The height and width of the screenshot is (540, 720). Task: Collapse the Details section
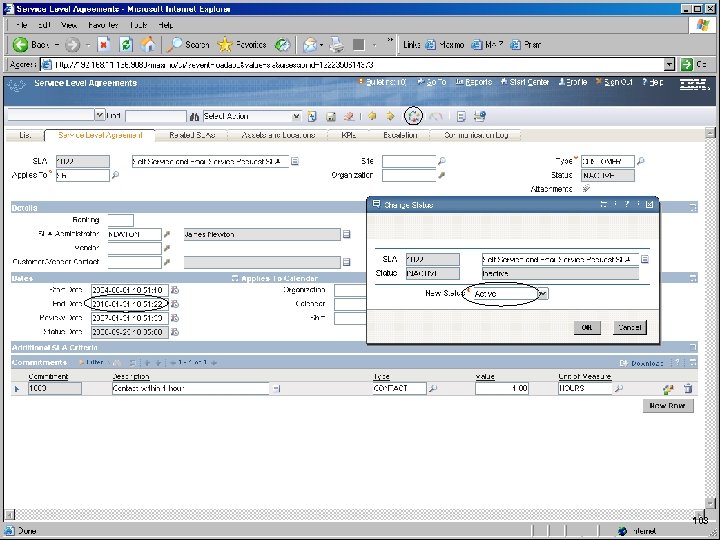[x=693, y=208]
